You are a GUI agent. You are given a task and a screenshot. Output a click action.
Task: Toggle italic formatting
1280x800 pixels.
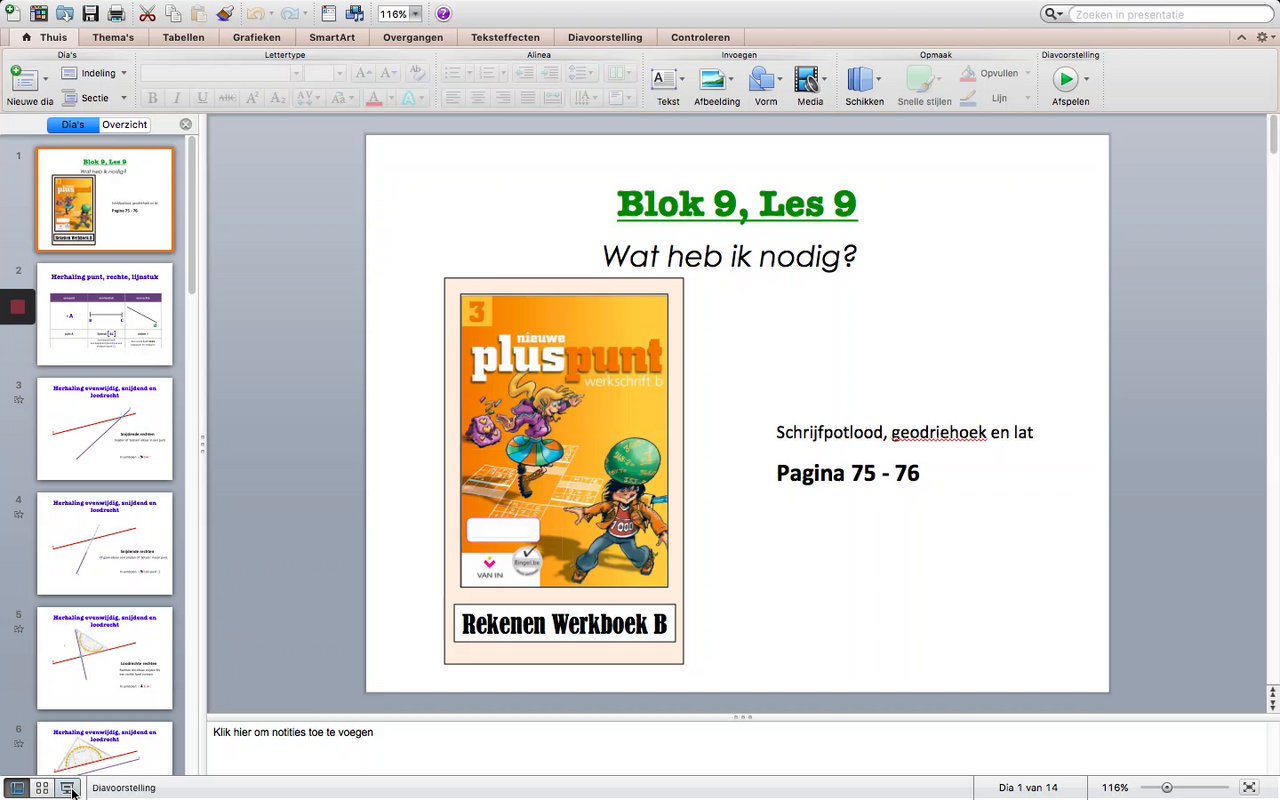(x=177, y=98)
